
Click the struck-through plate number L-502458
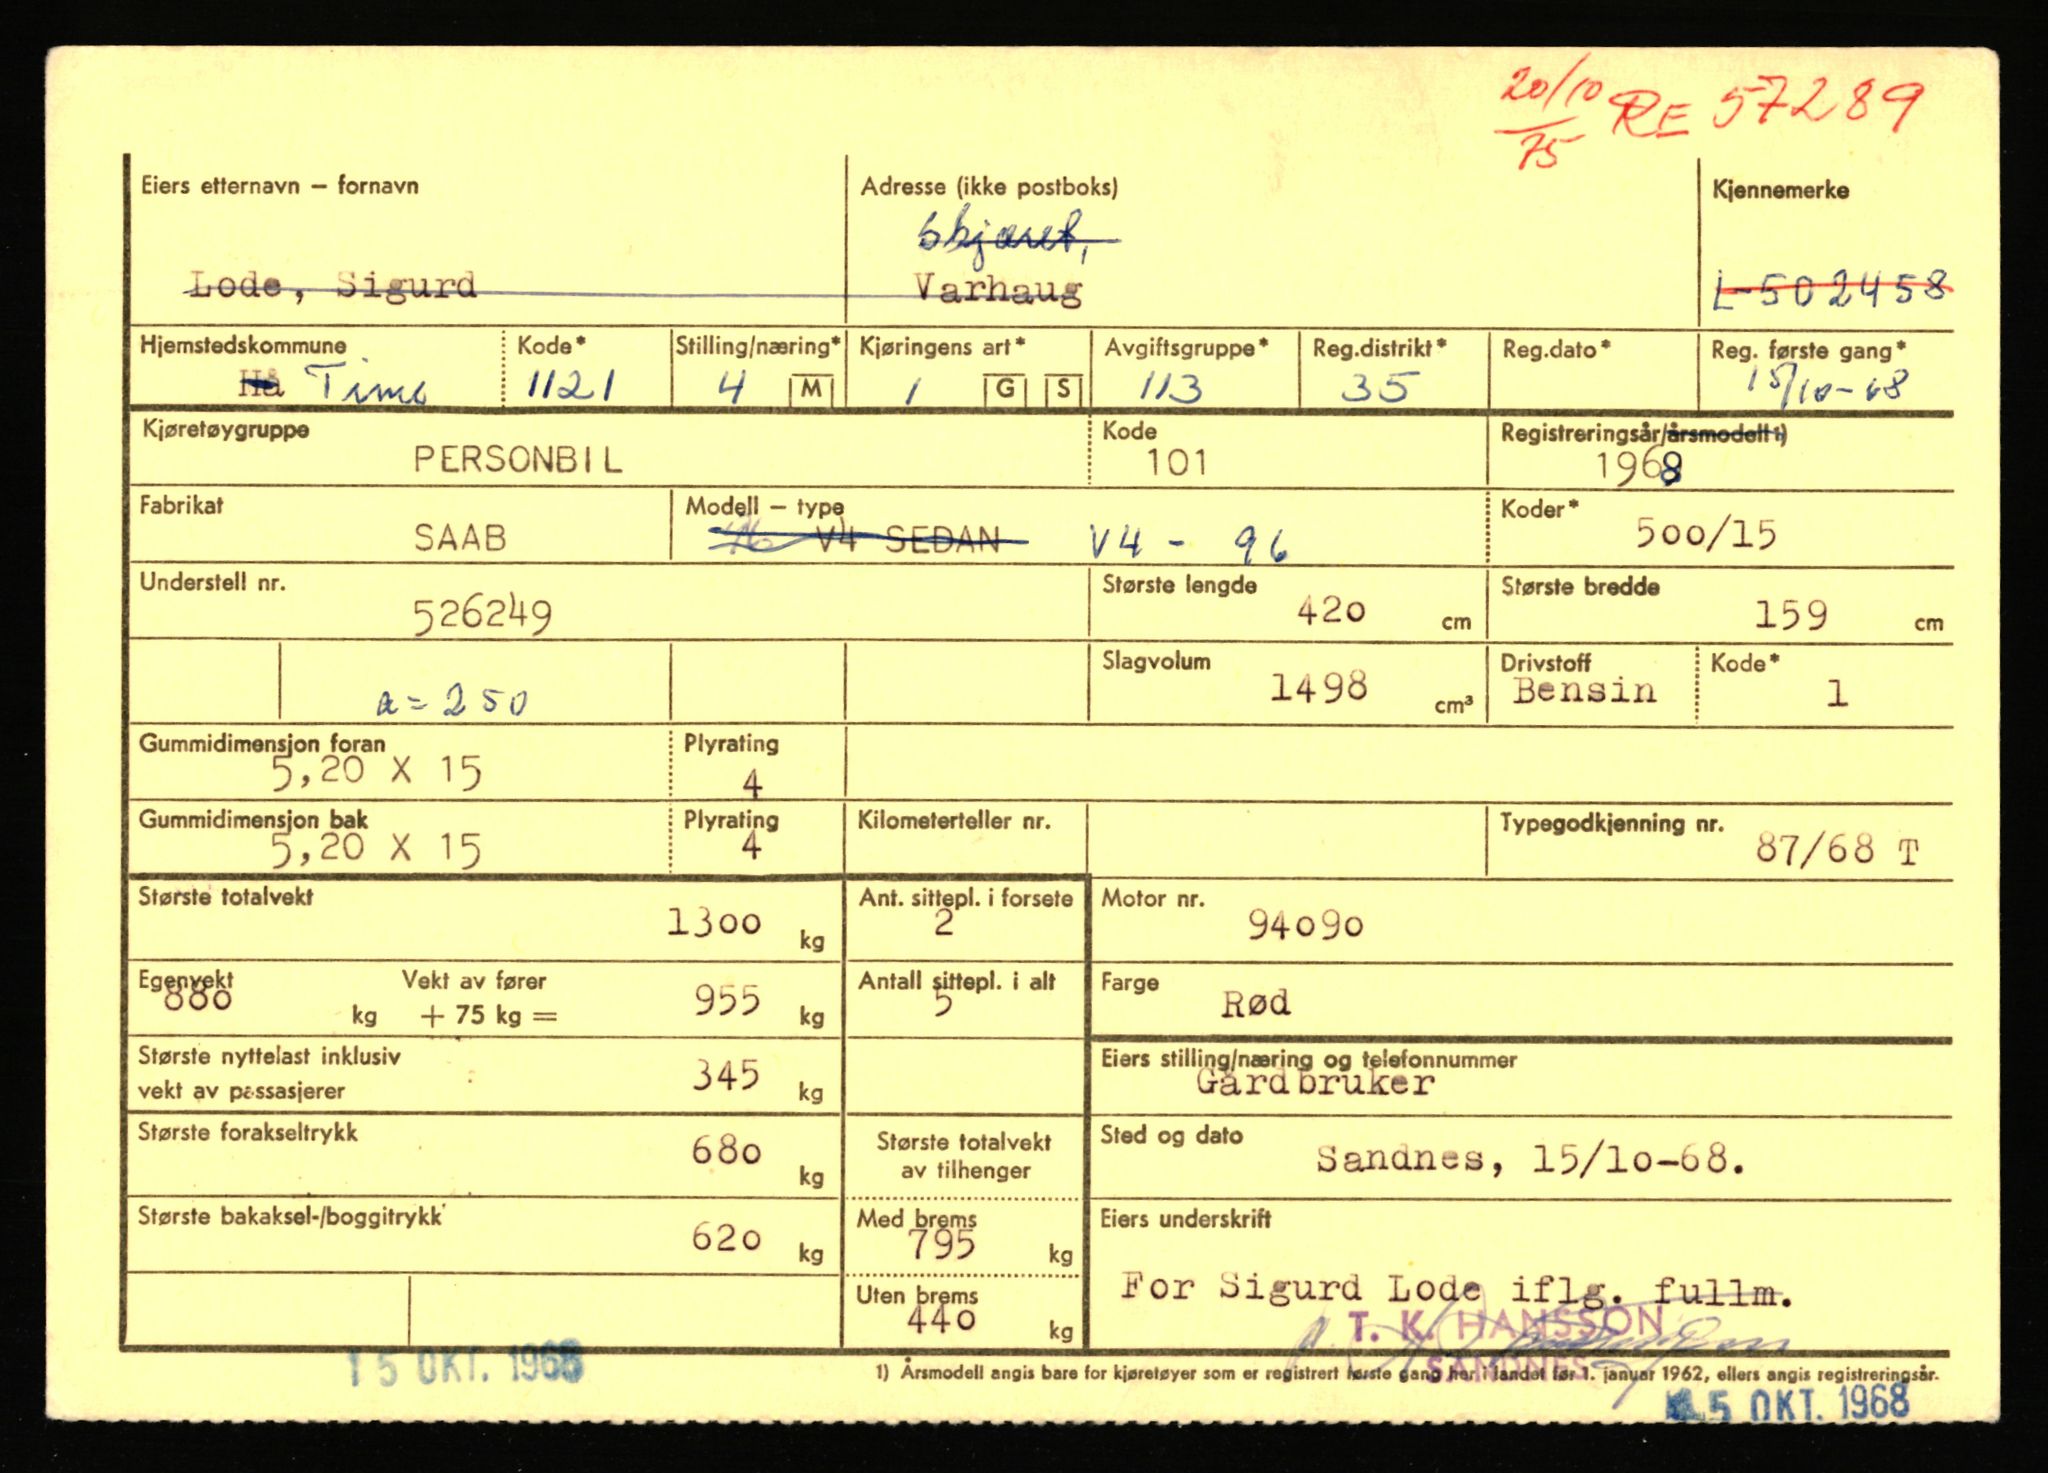(x=1831, y=290)
